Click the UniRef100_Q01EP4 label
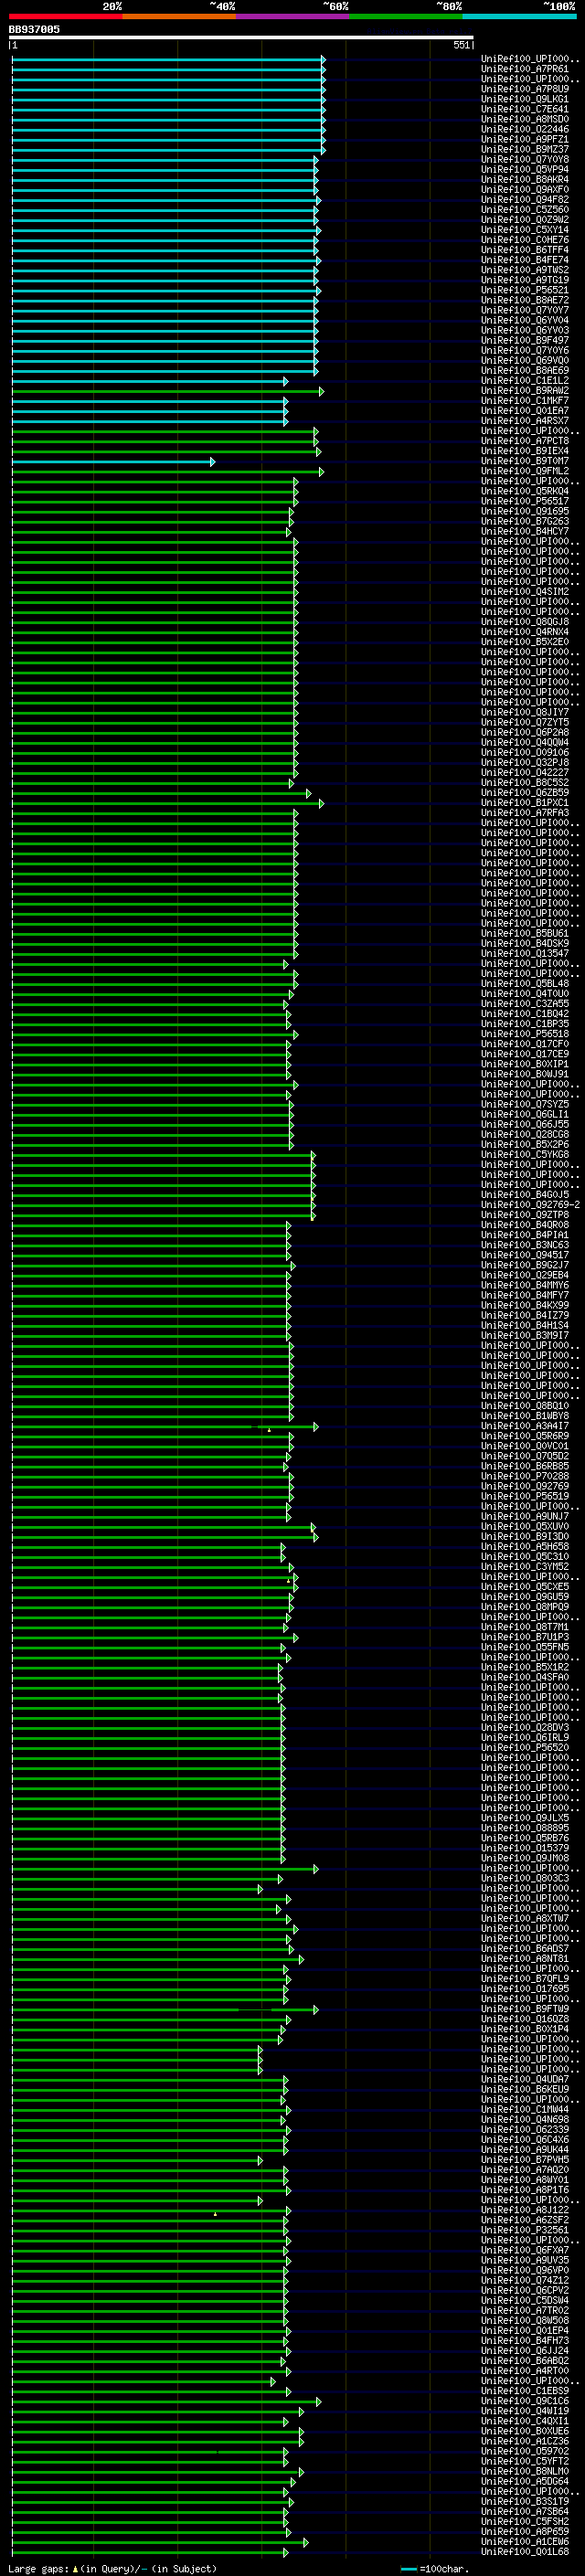 click(525, 2330)
